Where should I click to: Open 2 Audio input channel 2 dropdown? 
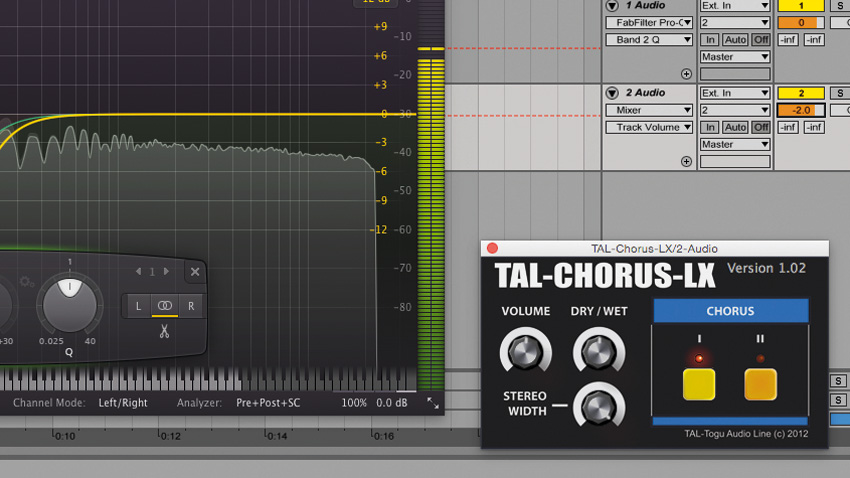(735, 110)
